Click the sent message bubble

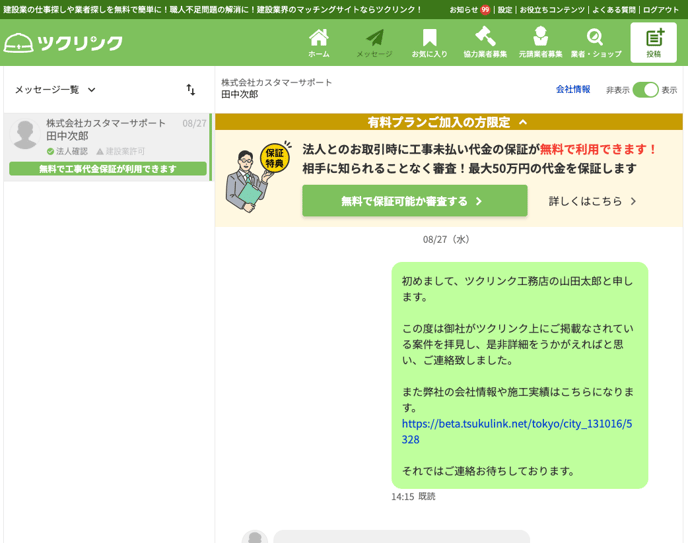click(520, 375)
